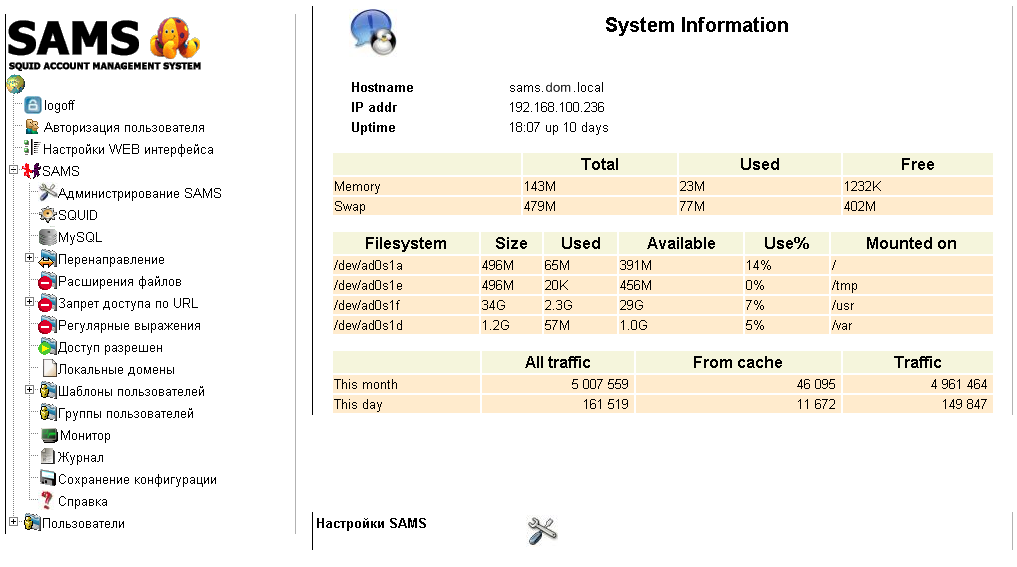The height and width of the screenshot is (567, 1017).
Task: Click the green Доступ разрешен icon
Action: pyautogui.click(x=47, y=347)
